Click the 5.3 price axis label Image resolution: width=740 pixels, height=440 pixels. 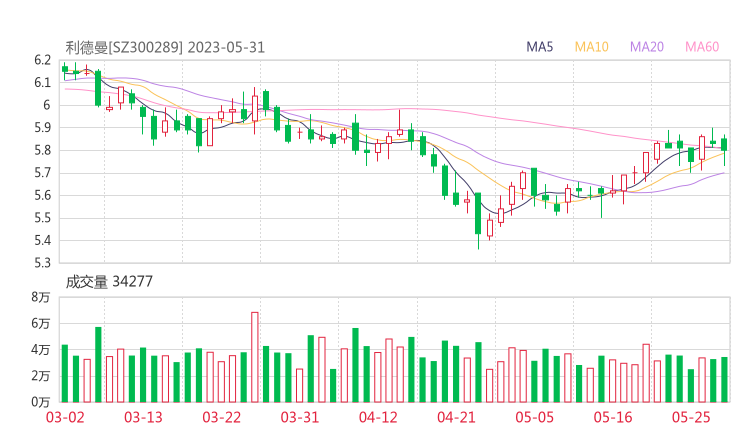(x=42, y=262)
